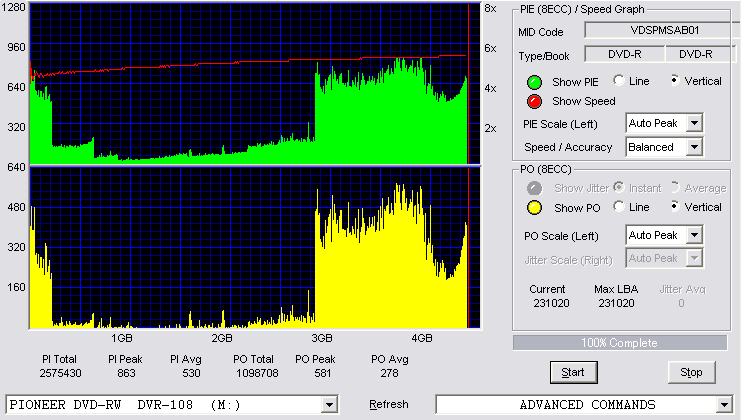Click the Start scan button
Screen dimensions: 742x420
point(574,373)
